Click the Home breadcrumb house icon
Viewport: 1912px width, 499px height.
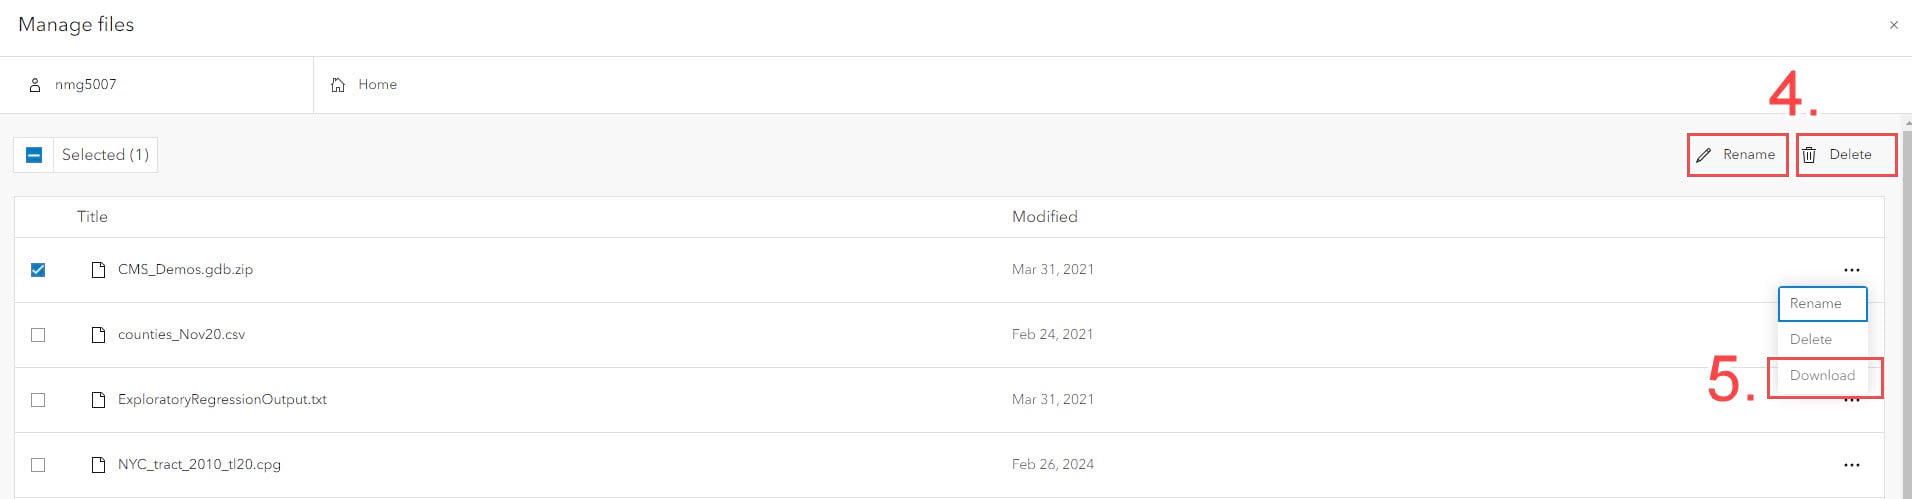(338, 85)
